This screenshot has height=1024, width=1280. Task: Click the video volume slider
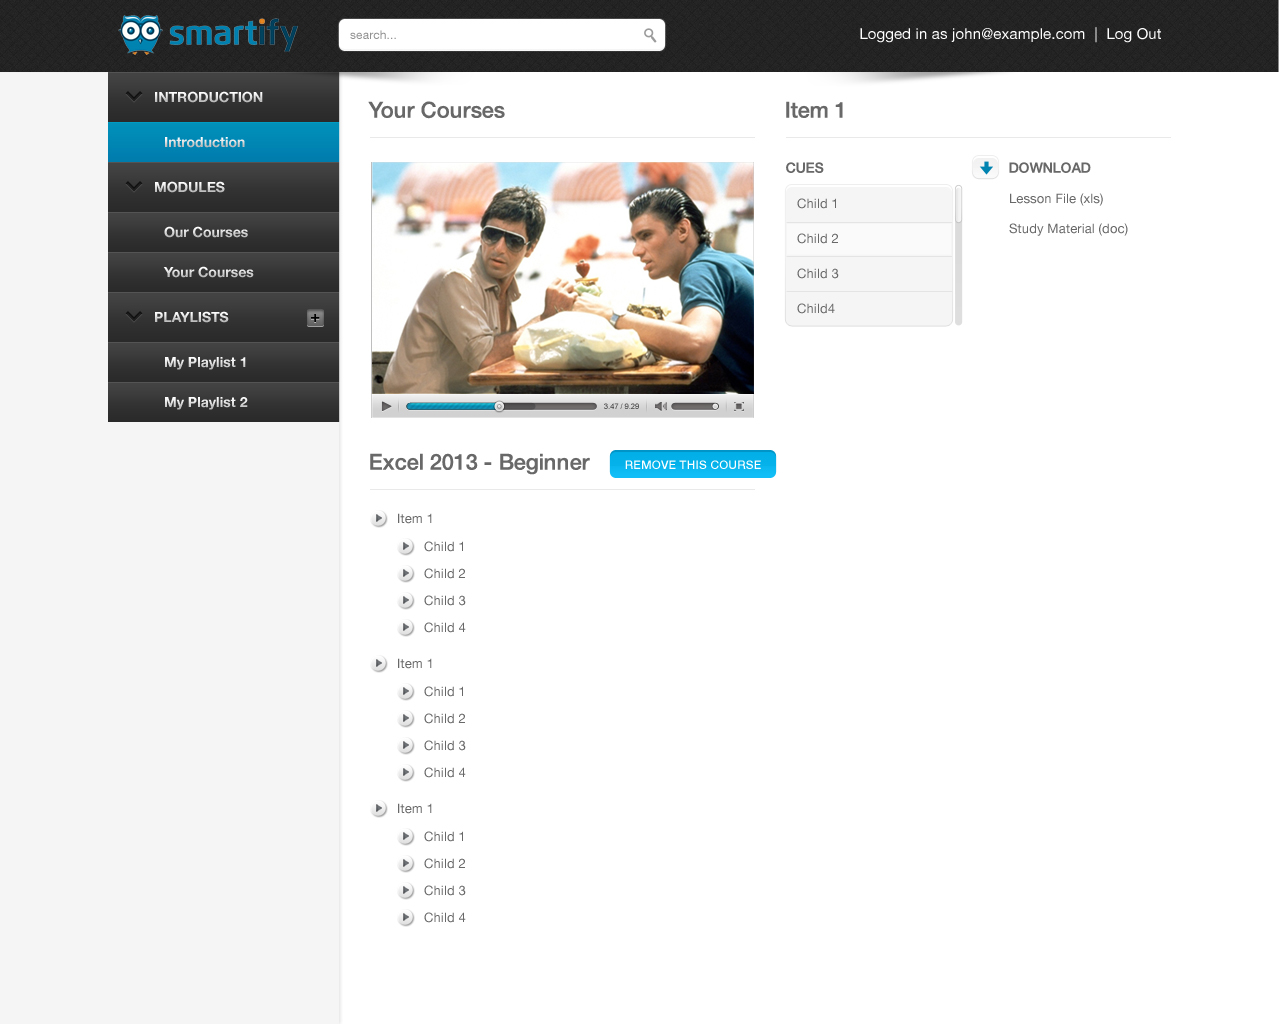(x=695, y=406)
